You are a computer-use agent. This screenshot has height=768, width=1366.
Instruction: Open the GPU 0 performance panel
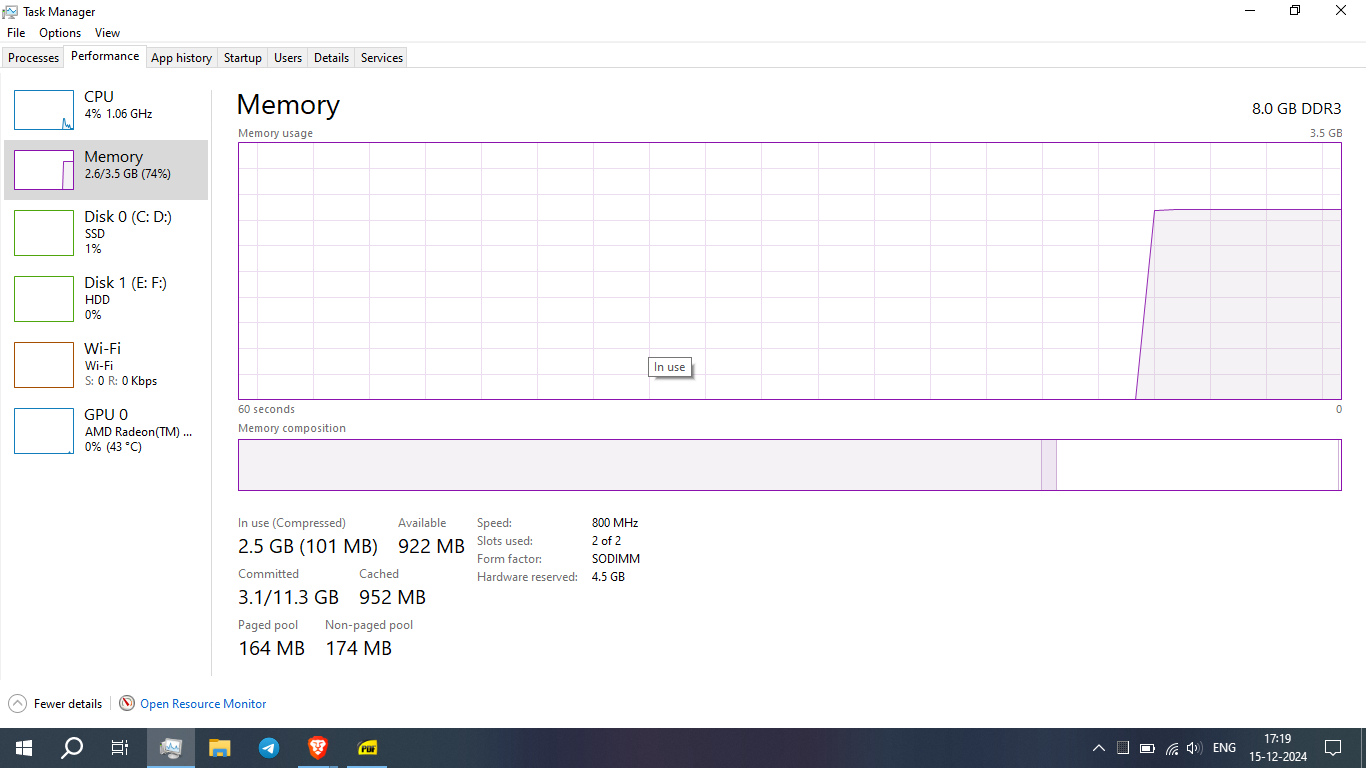pos(106,430)
